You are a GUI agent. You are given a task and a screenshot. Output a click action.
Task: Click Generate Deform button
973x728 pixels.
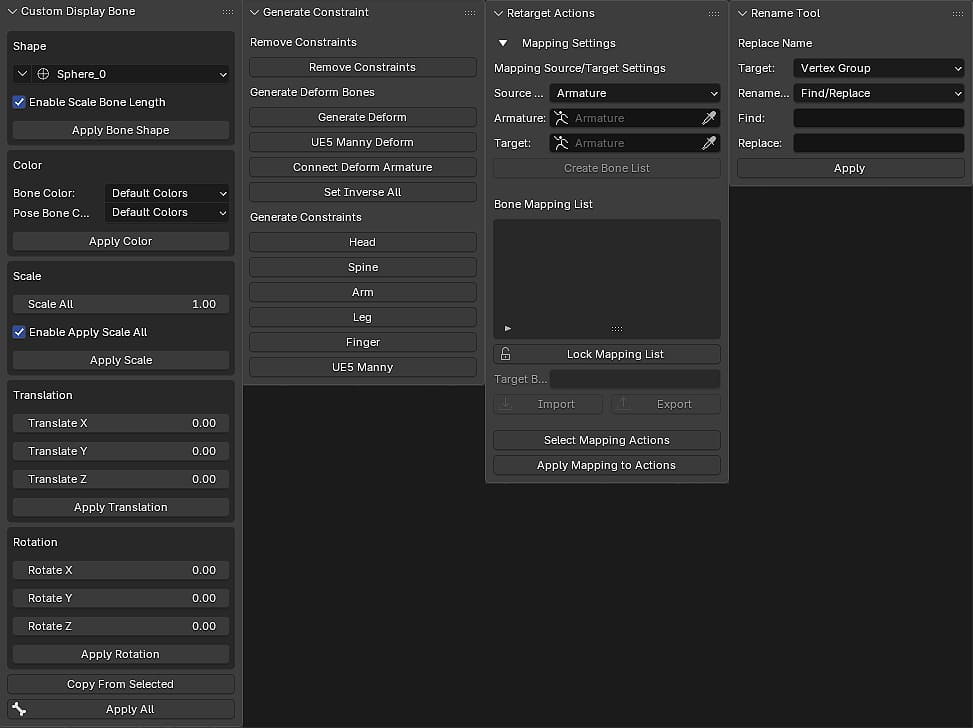click(x=363, y=117)
